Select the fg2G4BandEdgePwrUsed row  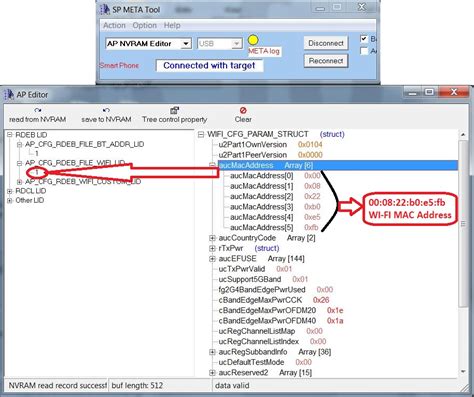(x=276, y=290)
